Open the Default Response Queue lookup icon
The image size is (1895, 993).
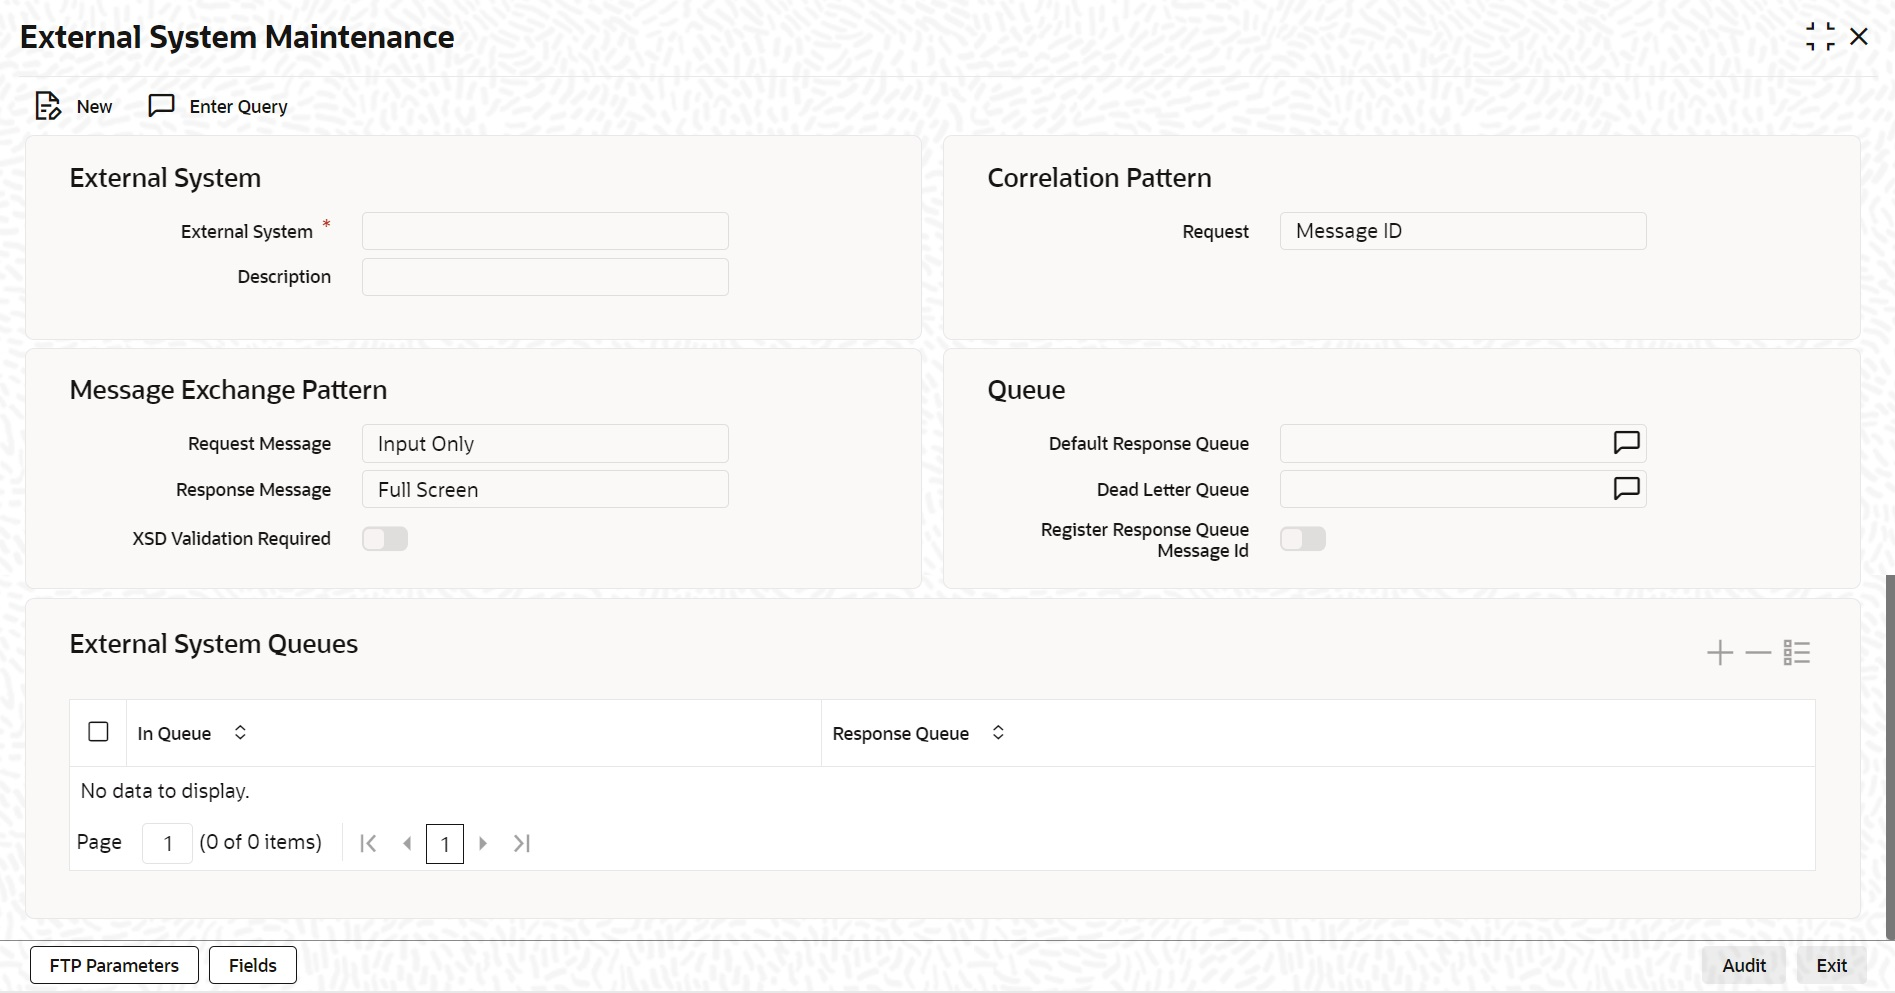tap(1626, 443)
